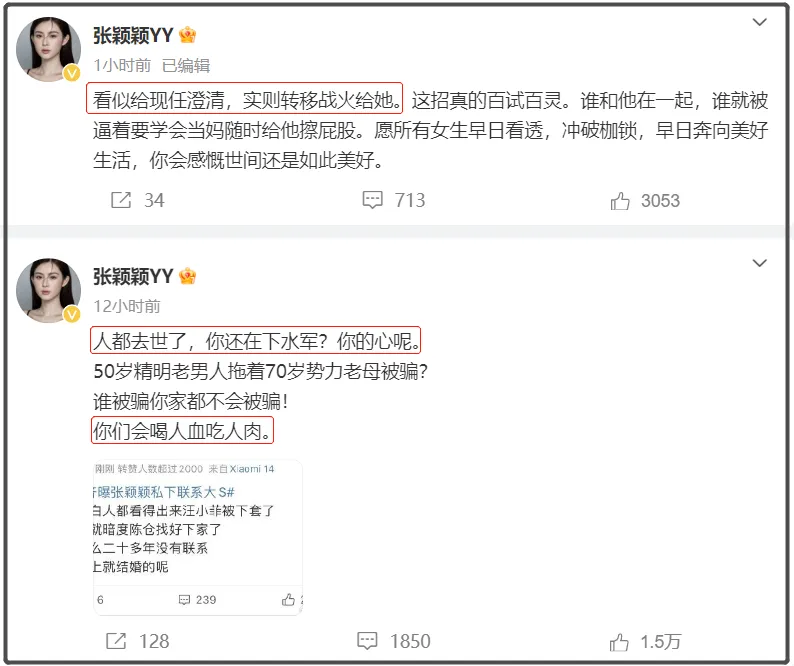This screenshot has width=794, height=666.
Task: Click the repost icon on the second post
Action: coord(116,641)
